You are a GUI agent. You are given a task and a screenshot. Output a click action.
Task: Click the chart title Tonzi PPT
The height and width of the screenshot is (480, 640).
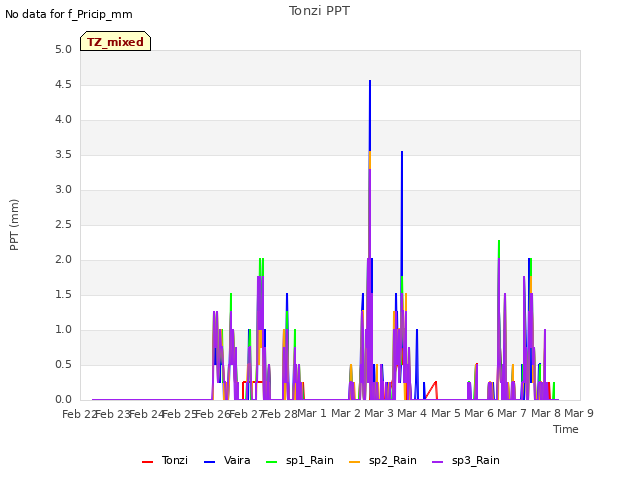point(319,11)
